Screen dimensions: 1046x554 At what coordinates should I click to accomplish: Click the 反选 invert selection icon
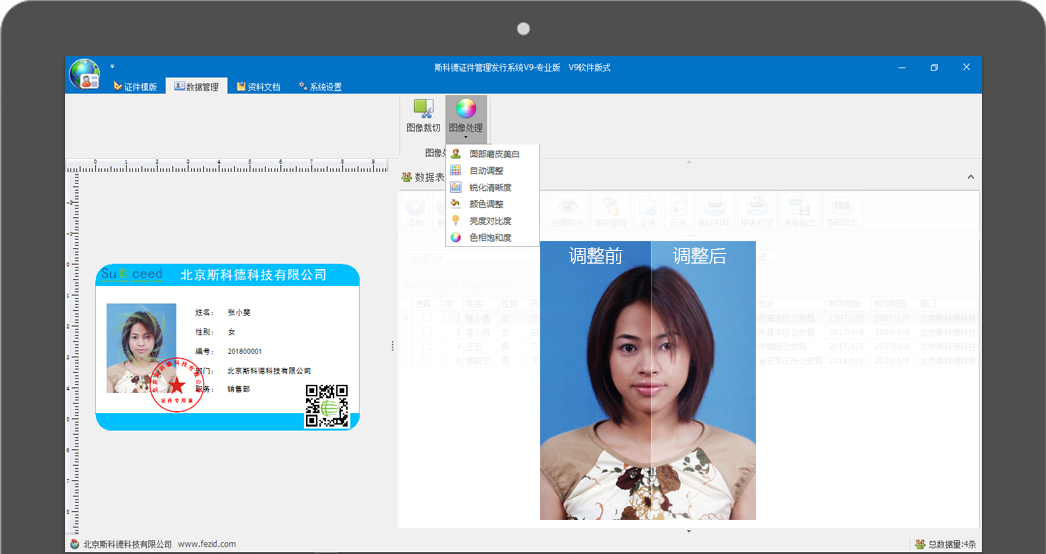click(678, 212)
